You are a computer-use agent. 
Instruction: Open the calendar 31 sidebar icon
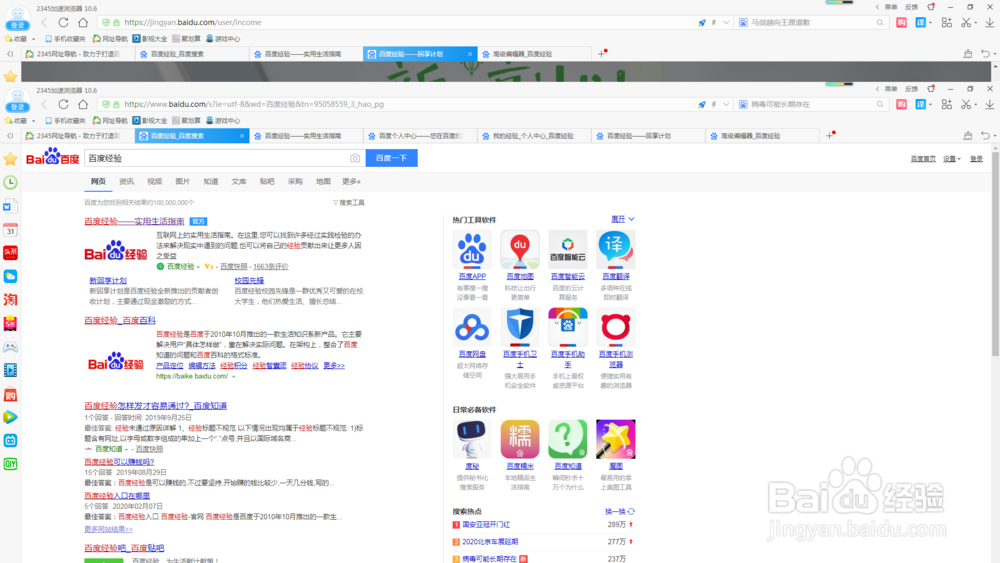pyautogui.click(x=10, y=230)
